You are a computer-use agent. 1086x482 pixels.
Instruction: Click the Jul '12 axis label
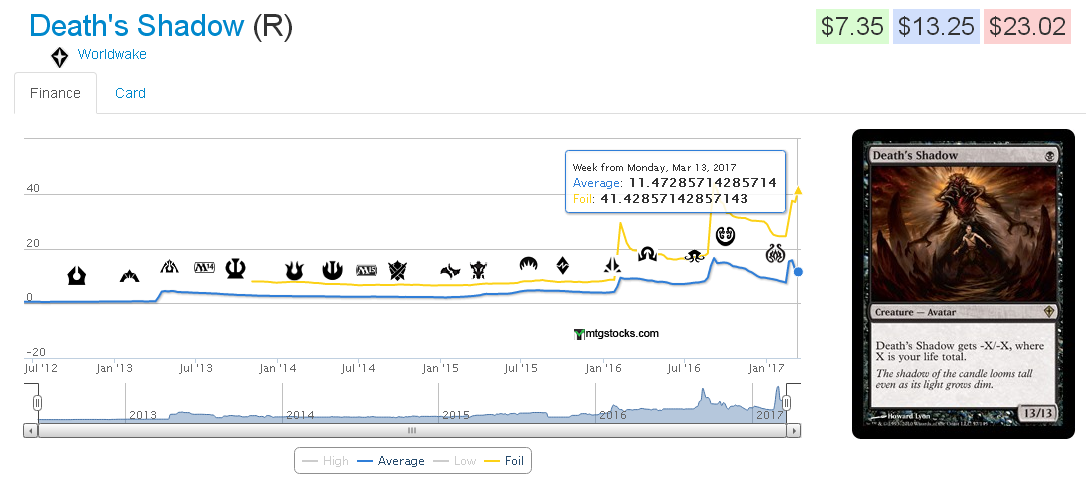pyautogui.click(x=40, y=368)
